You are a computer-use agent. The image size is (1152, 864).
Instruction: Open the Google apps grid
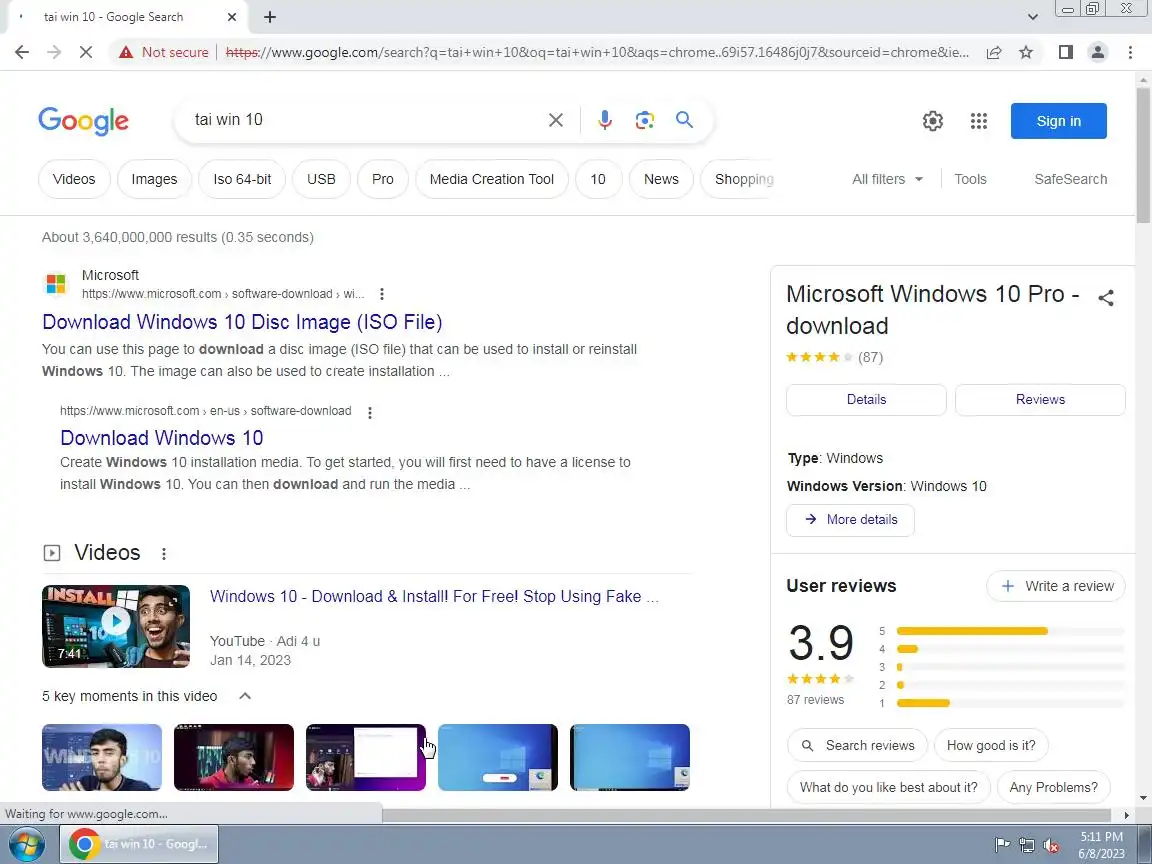[x=979, y=121]
